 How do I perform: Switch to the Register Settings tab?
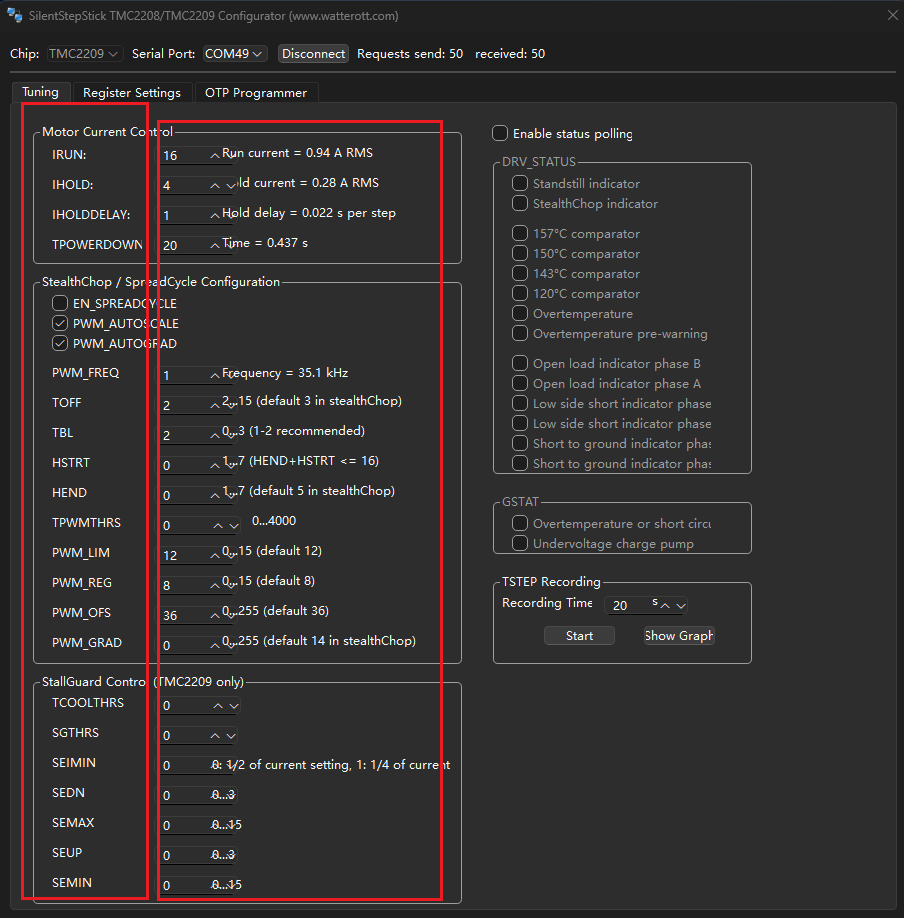[132, 93]
